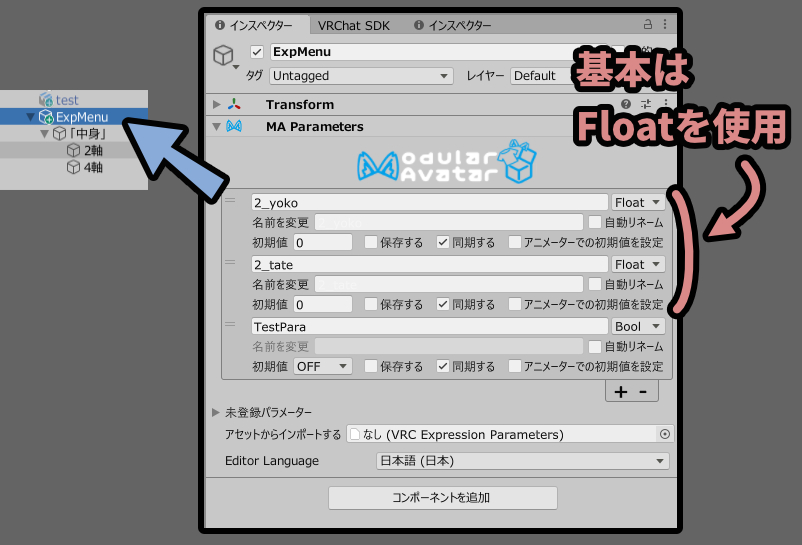Screen dimensions: 802x545
Task: Click the cube icon of 4軸 object
Action: click(74, 167)
